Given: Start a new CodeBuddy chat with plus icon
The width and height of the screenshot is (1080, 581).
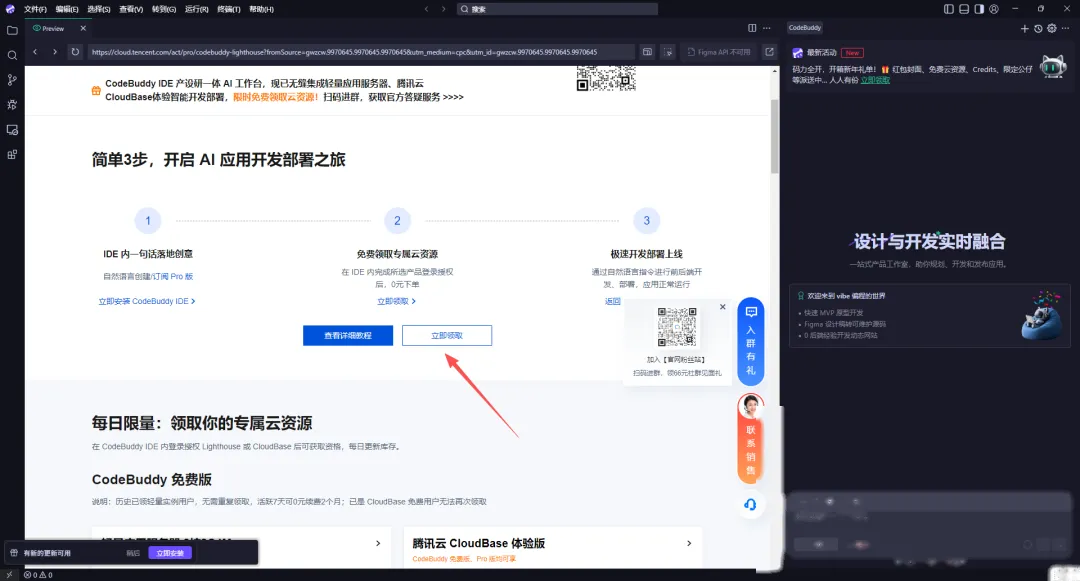Looking at the screenshot, I should click(x=1024, y=28).
